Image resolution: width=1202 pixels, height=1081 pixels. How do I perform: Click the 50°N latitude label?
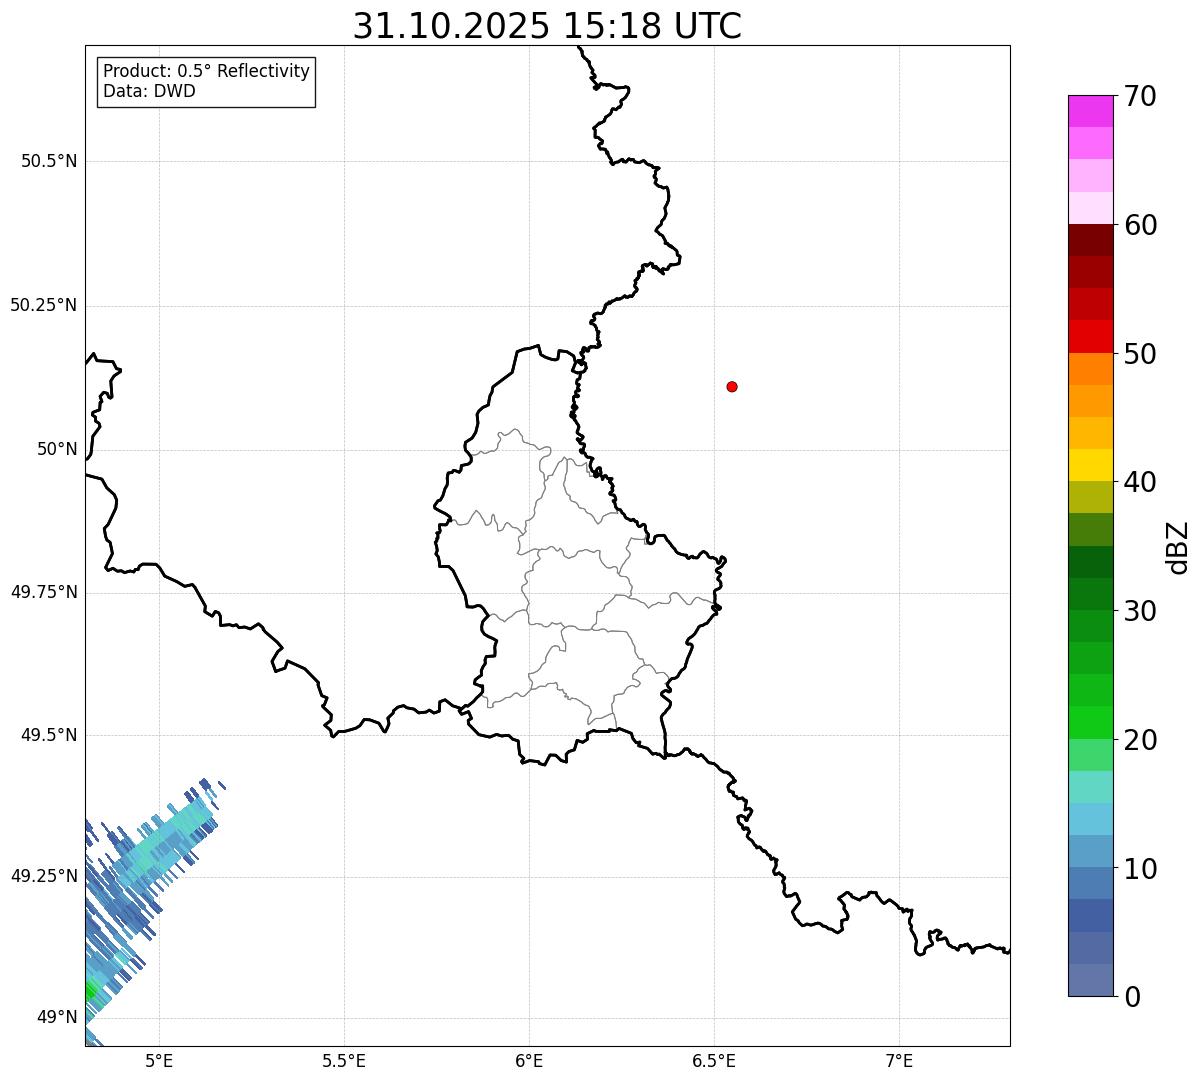(x=57, y=449)
